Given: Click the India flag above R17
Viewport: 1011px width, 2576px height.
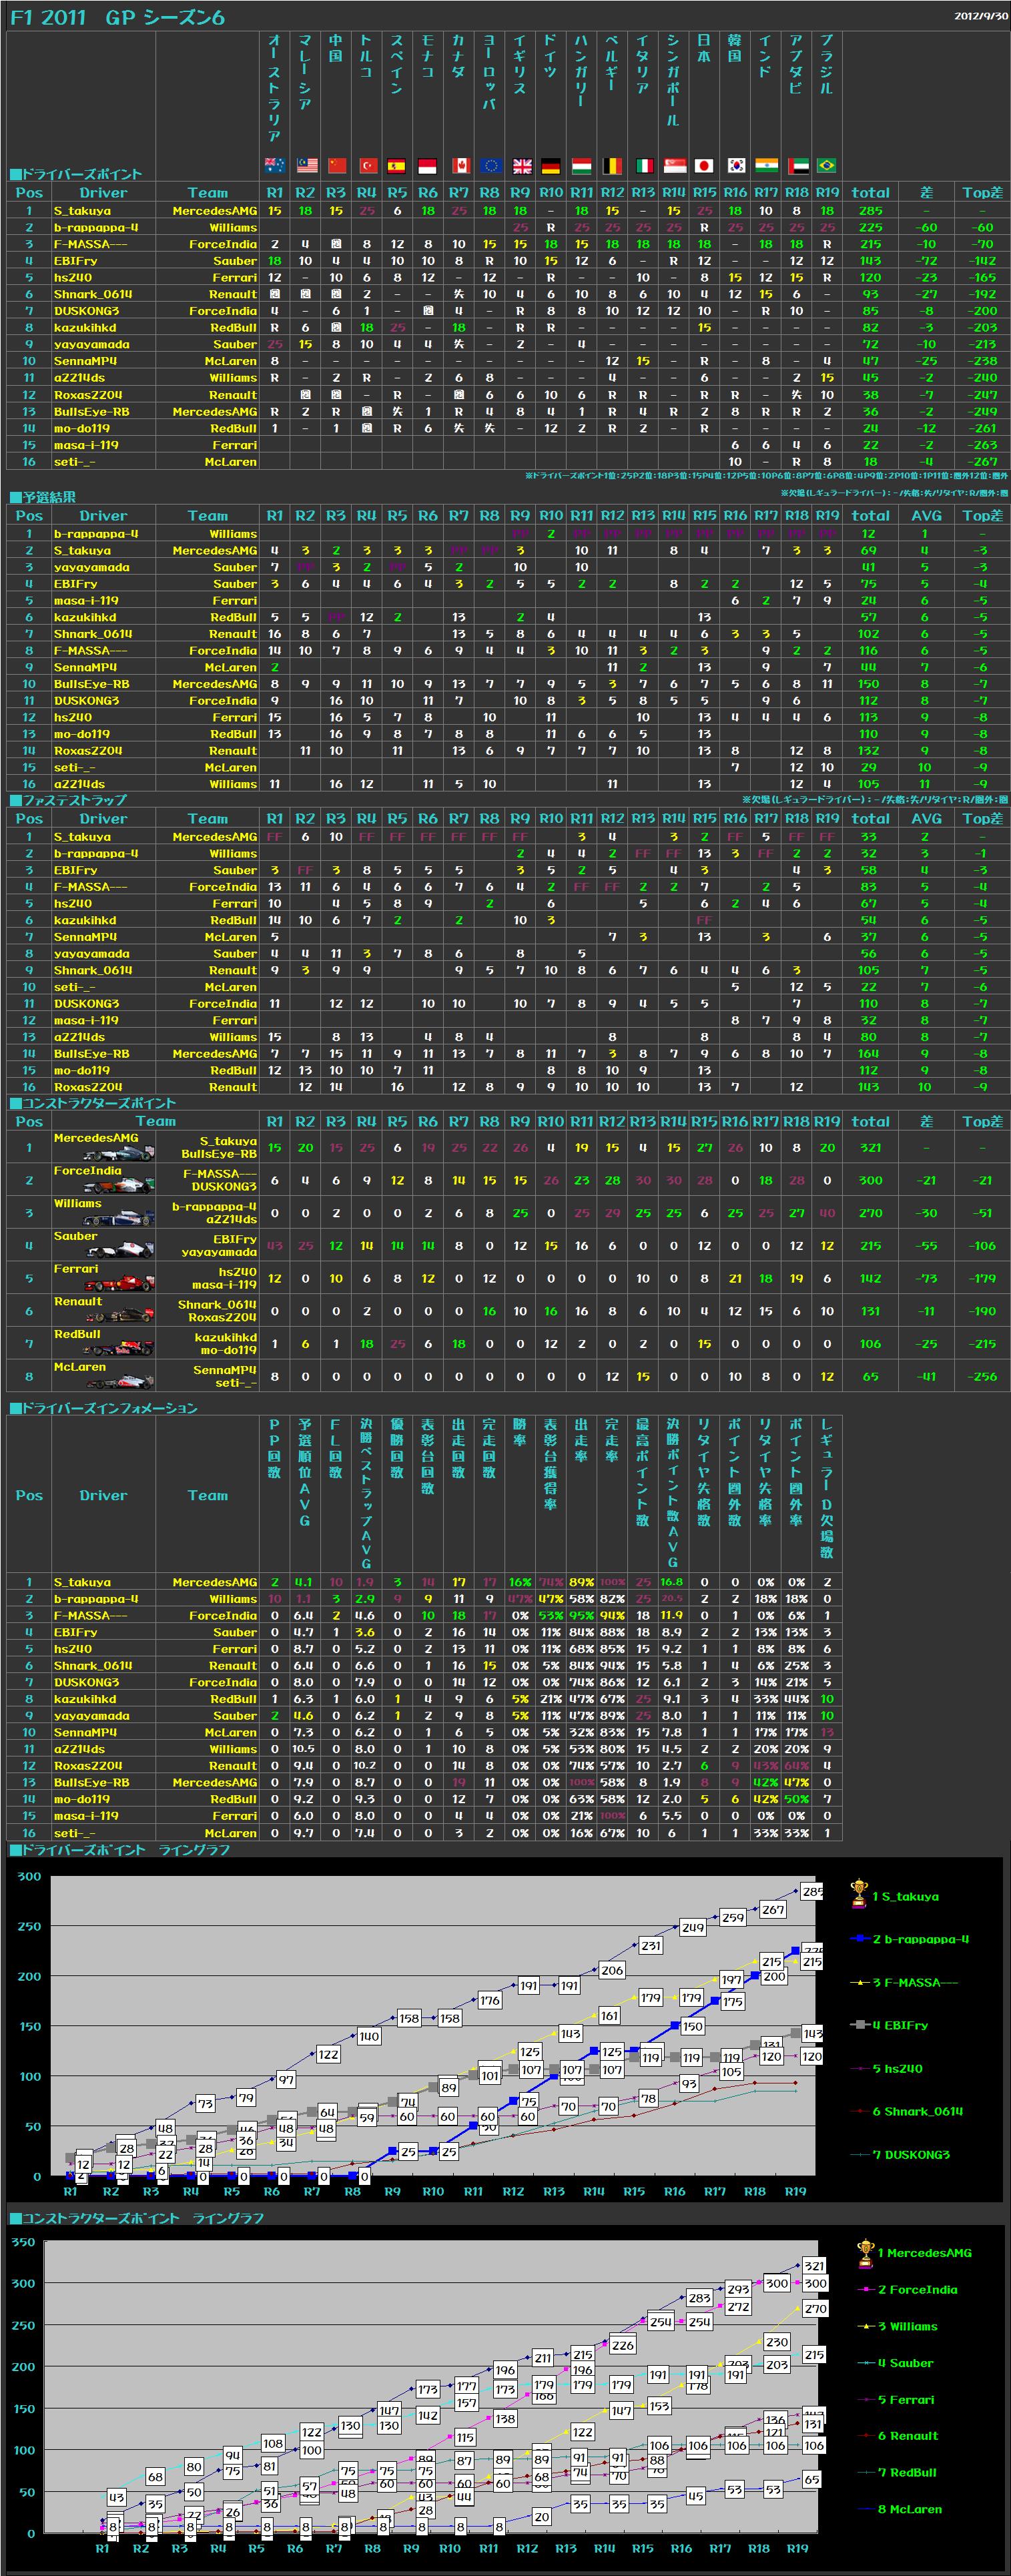Looking at the screenshot, I should point(766,165).
